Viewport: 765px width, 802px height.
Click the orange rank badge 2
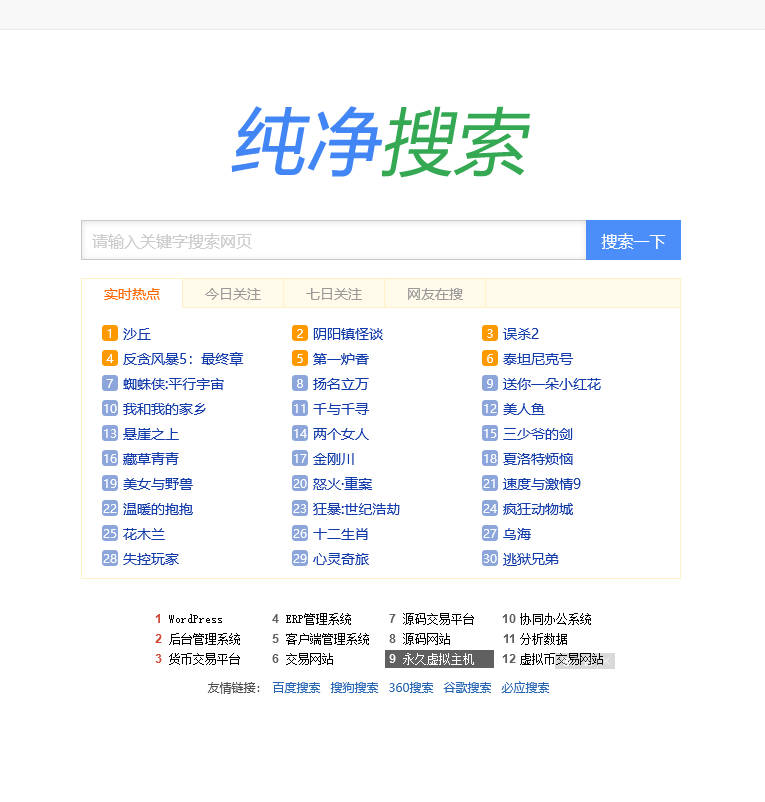(x=300, y=333)
